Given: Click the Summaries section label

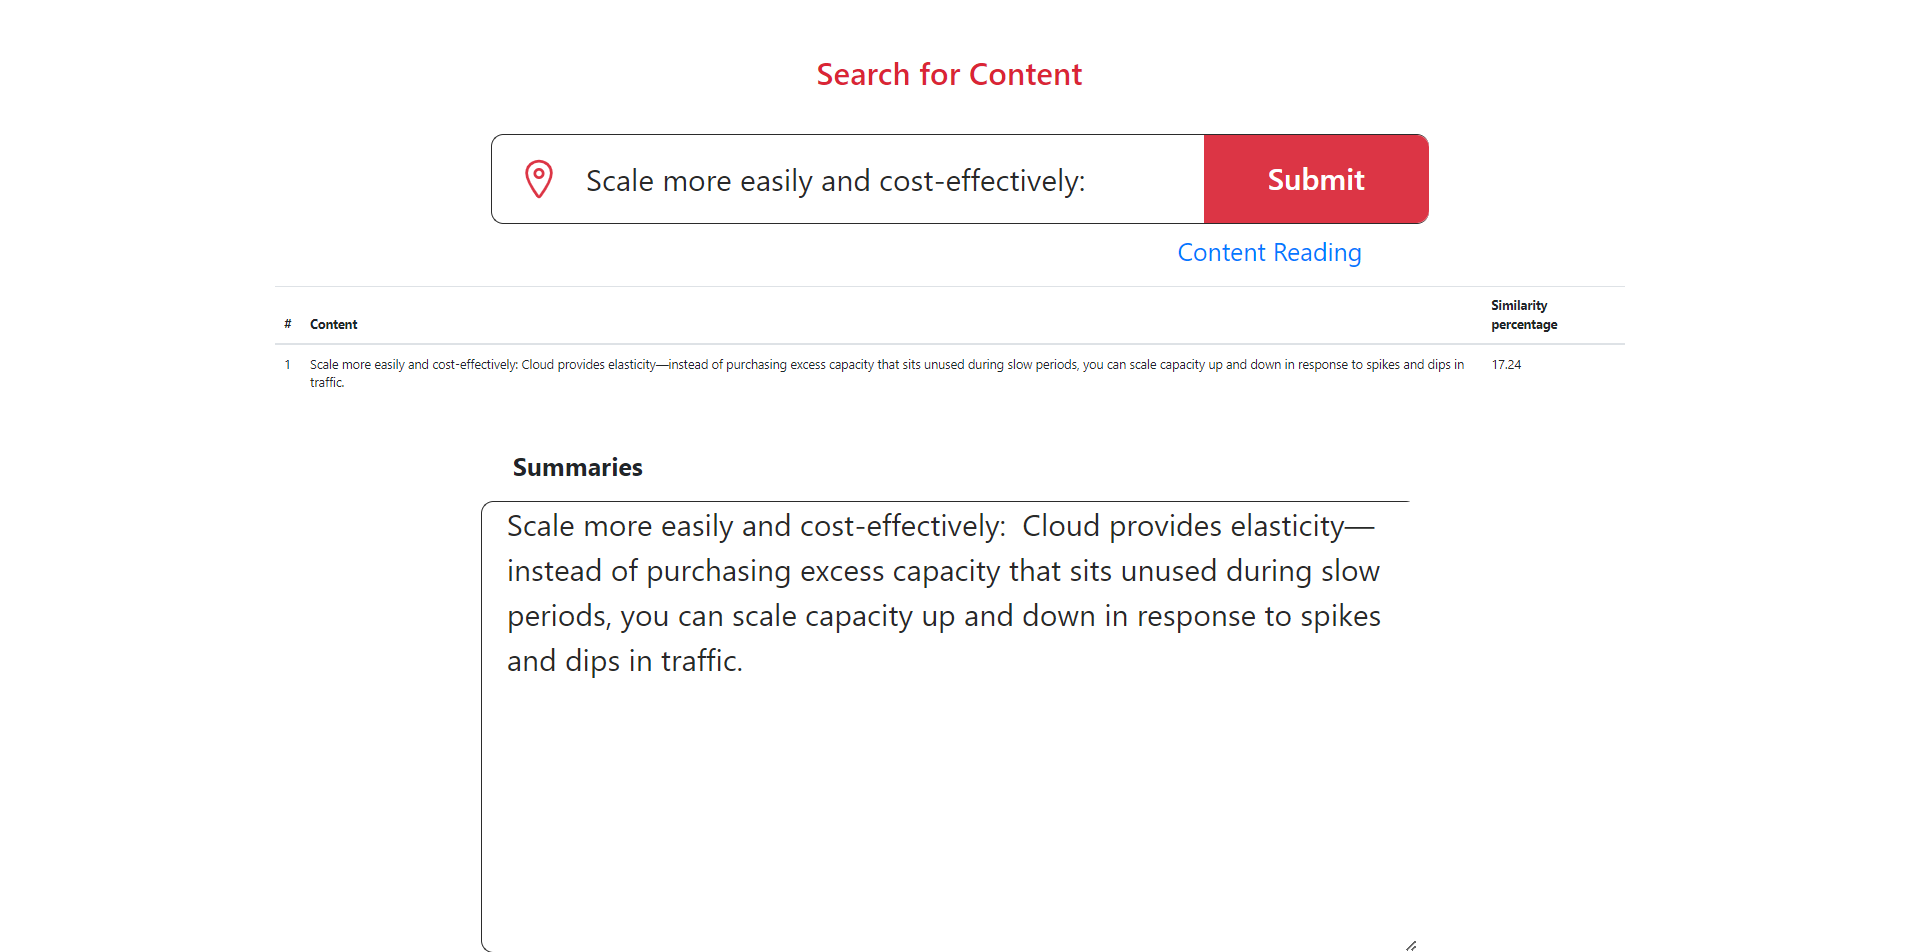Looking at the screenshot, I should [x=577, y=467].
